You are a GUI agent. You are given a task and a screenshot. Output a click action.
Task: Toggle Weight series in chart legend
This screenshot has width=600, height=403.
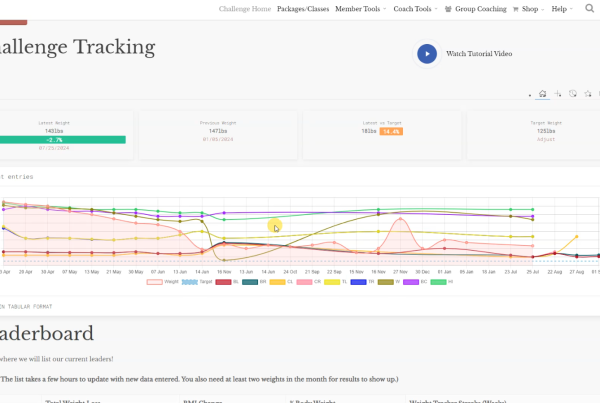click(155, 282)
